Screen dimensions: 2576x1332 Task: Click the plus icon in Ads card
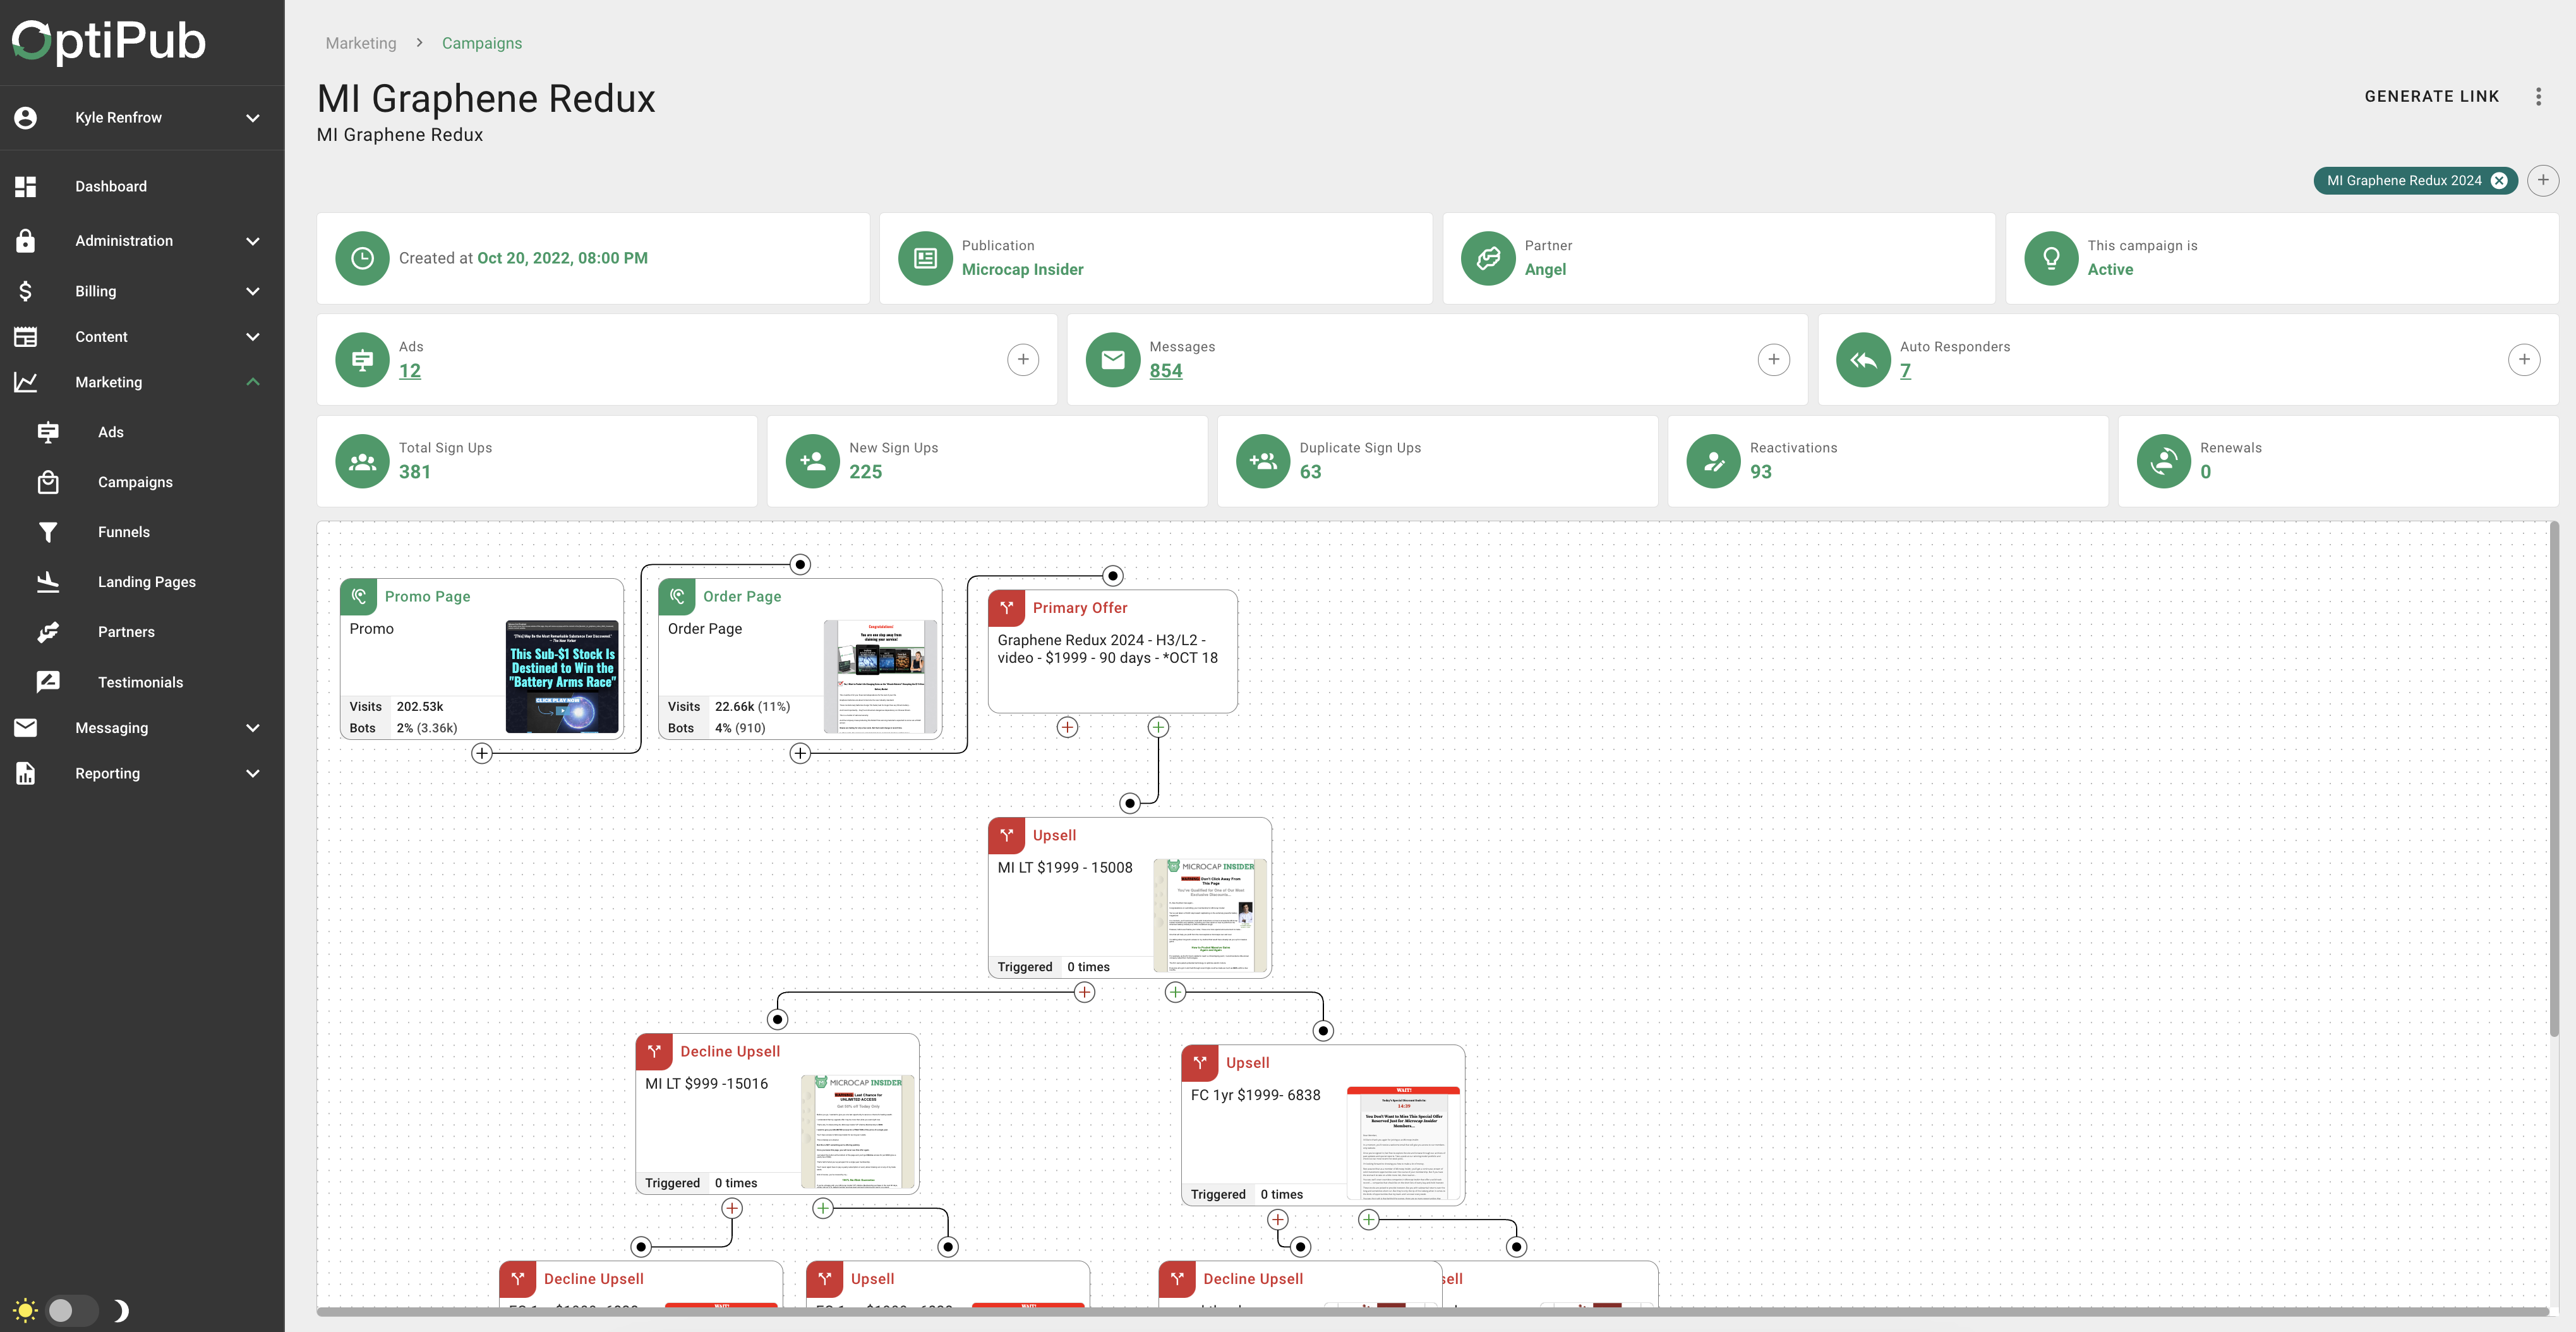click(x=1022, y=360)
